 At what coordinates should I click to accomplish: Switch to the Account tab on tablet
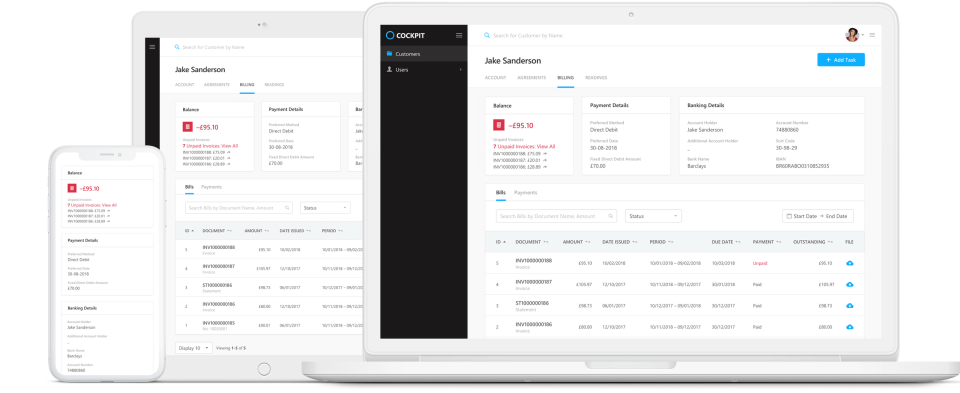point(184,84)
